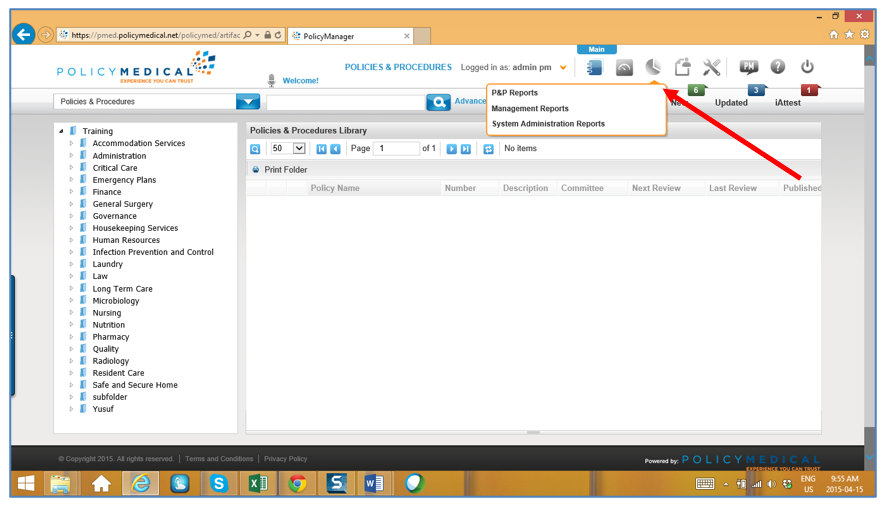Click the Reports pie chart icon
Viewport: 884px width, 508px height.
pos(653,67)
